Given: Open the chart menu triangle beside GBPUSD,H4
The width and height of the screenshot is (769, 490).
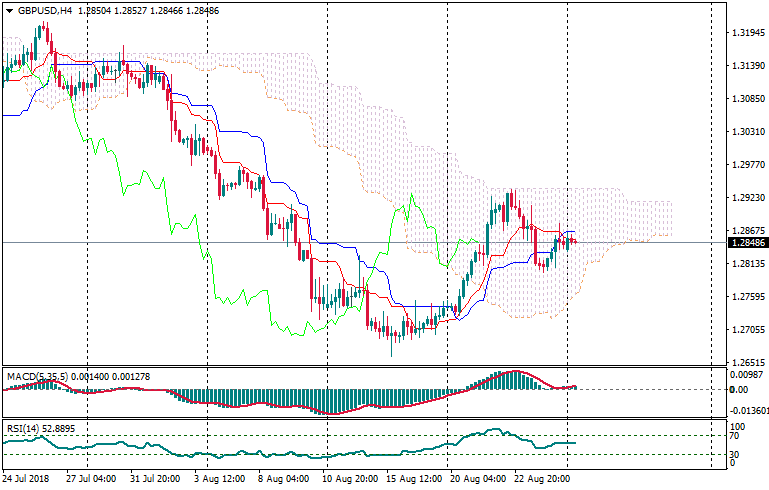Looking at the screenshot, I should [7, 10].
